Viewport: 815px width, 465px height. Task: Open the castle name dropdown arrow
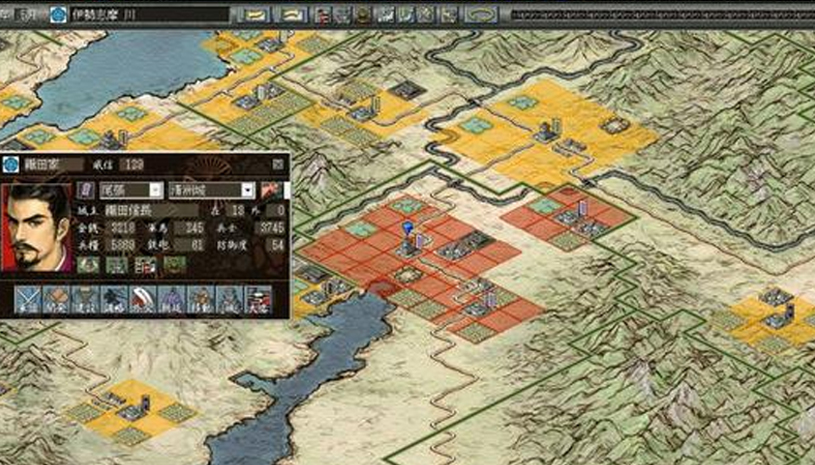coord(247,189)
